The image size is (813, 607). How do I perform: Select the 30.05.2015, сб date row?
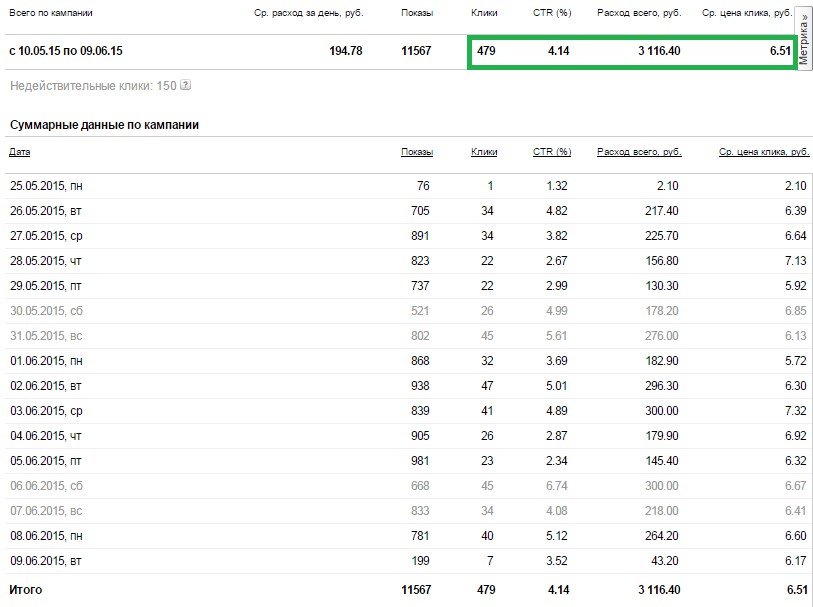pos(47,310)
